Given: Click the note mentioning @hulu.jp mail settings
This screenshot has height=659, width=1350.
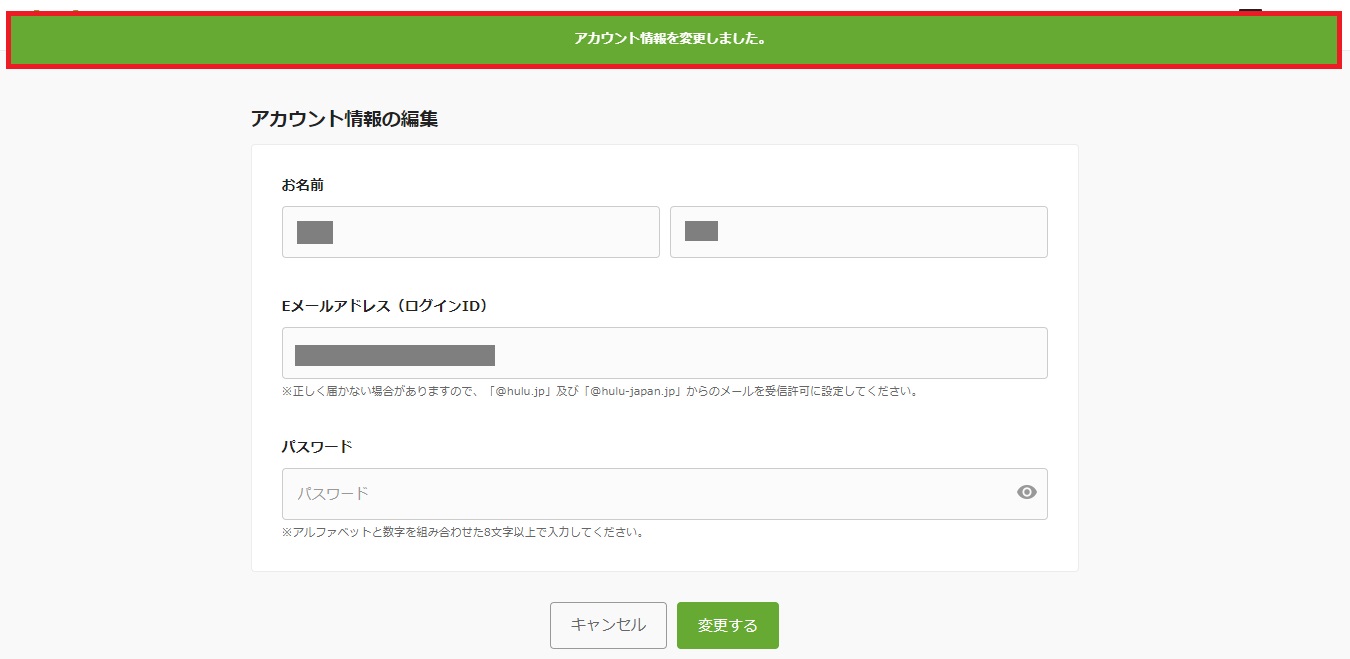Looking at the screenshot, I should click(x=600, y=391).
